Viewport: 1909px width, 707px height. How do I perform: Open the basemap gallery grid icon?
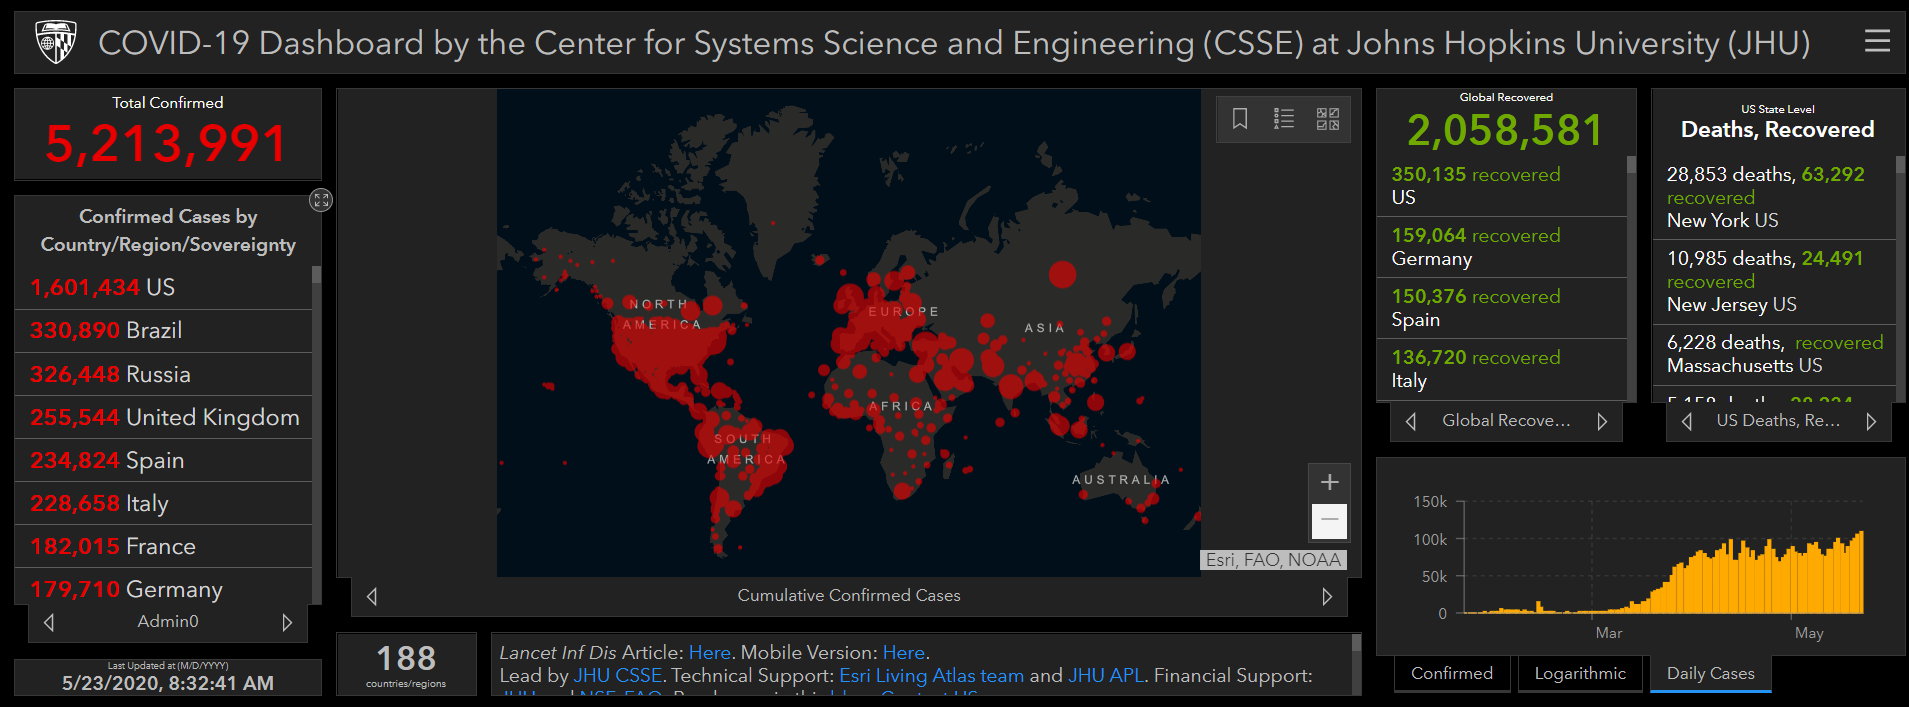1328,119
